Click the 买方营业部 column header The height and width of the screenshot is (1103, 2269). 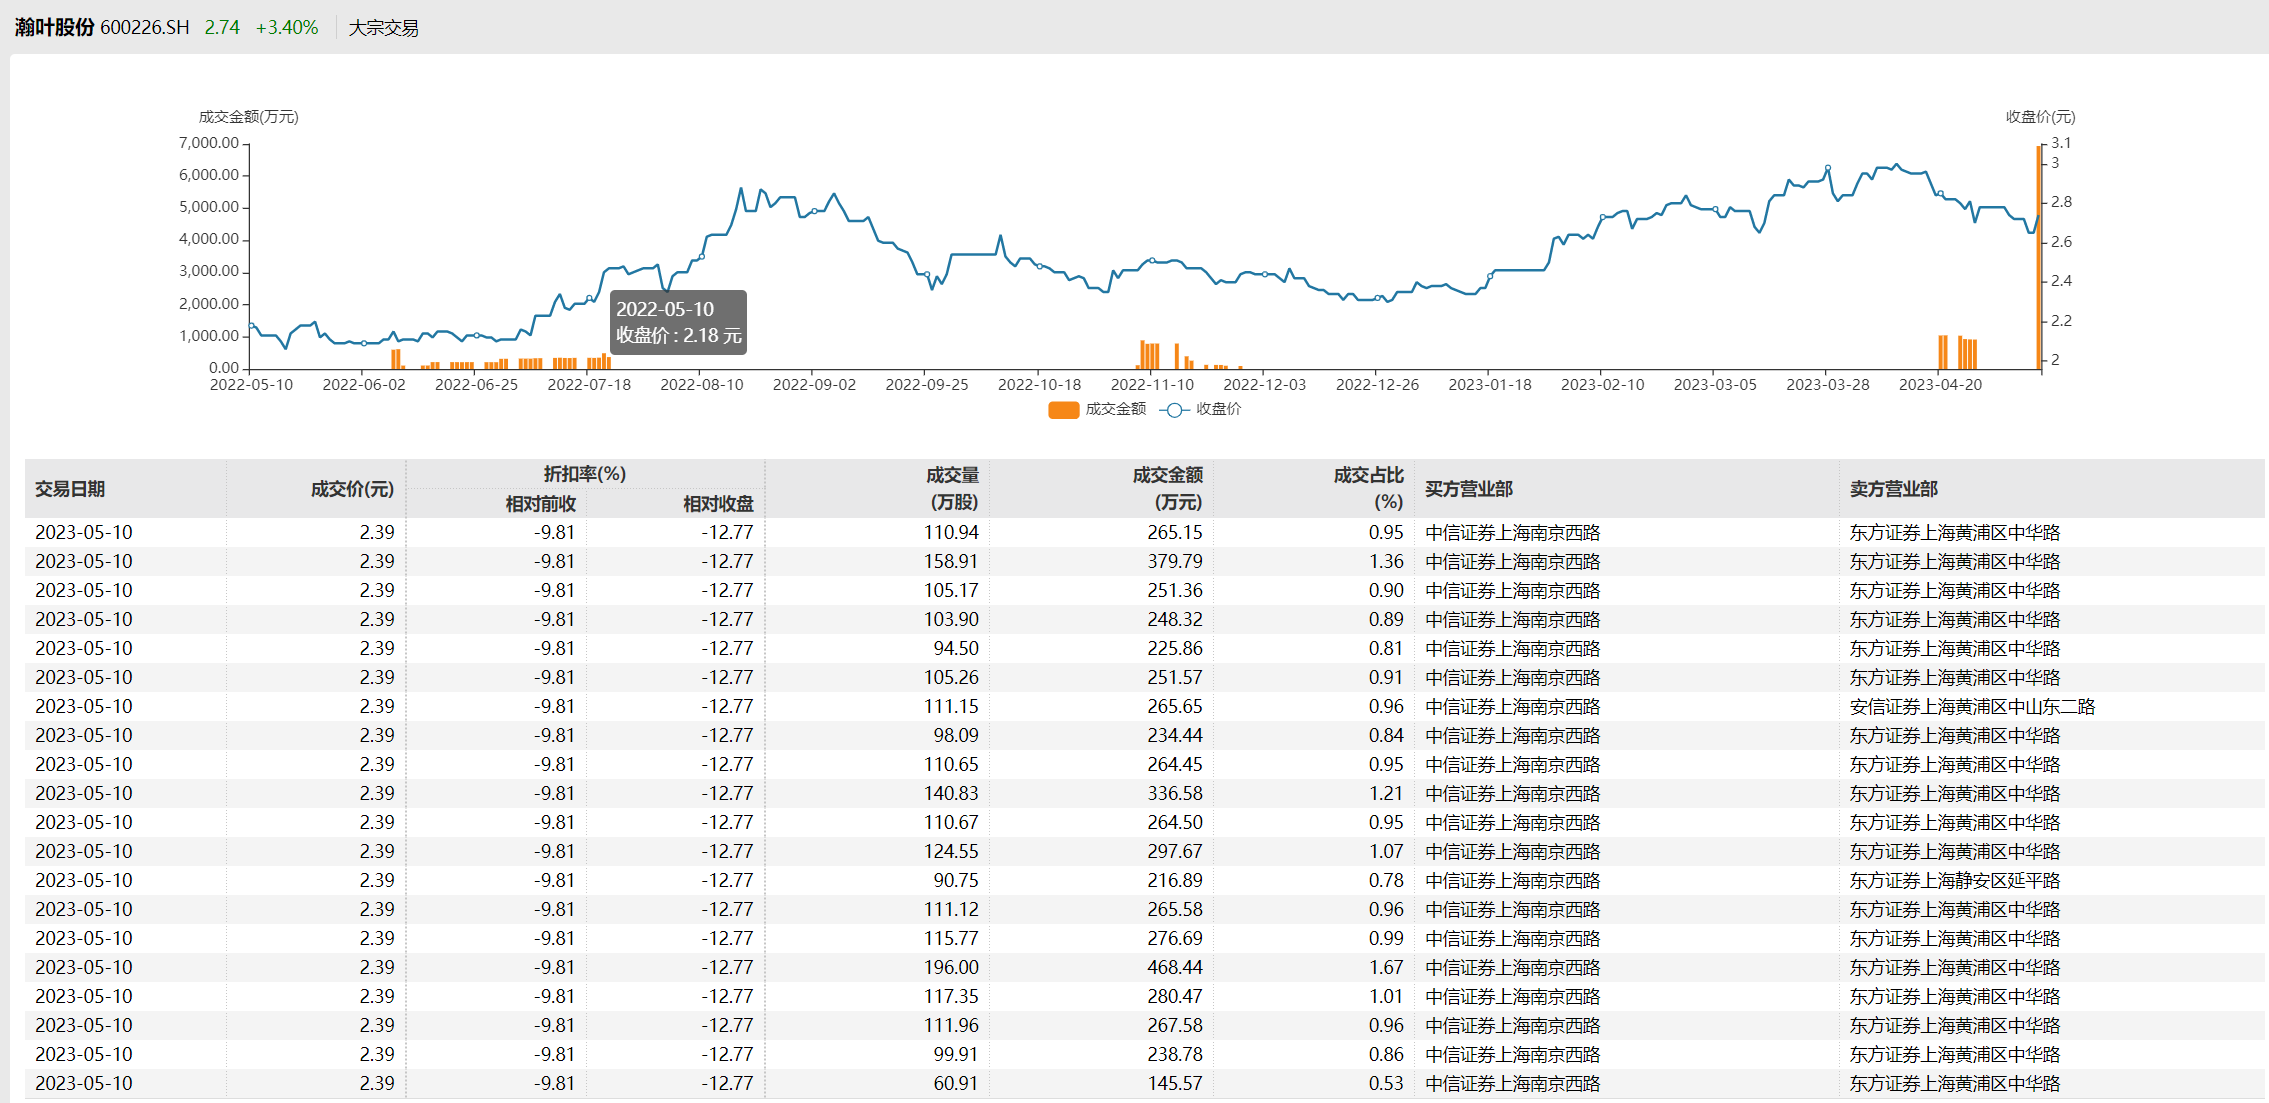(x=1468, y=489)
